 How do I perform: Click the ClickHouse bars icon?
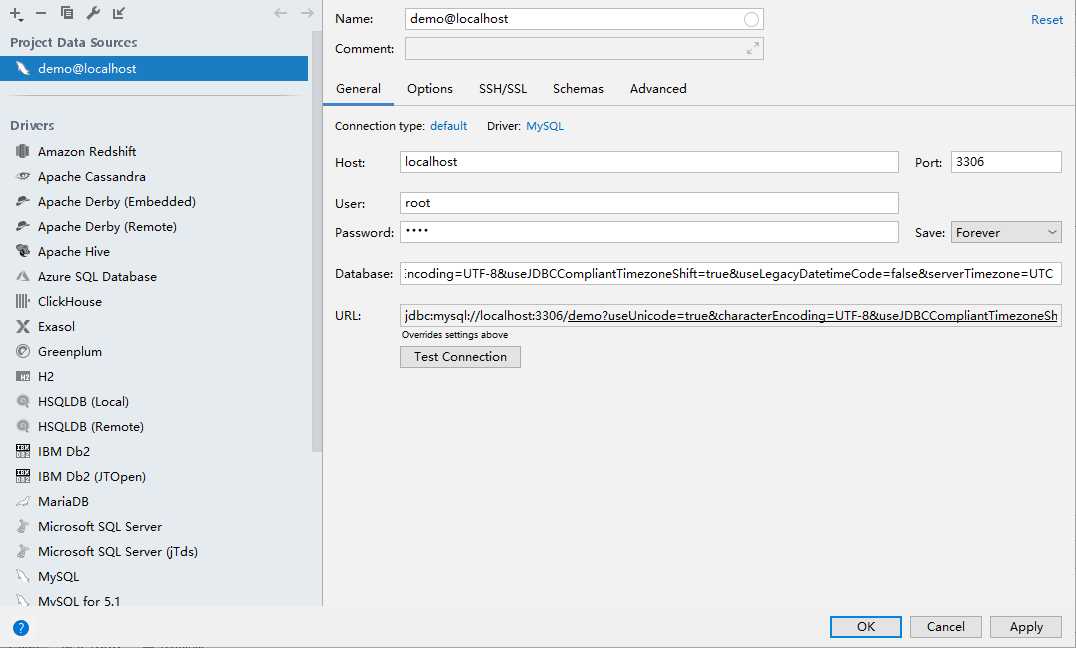[x=23, y=301]
